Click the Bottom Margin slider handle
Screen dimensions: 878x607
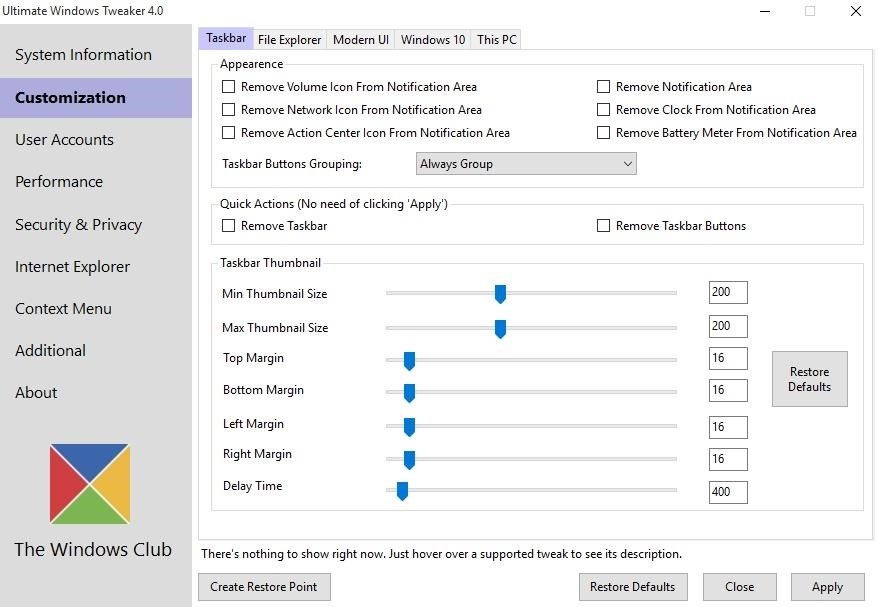coord(409,393)
